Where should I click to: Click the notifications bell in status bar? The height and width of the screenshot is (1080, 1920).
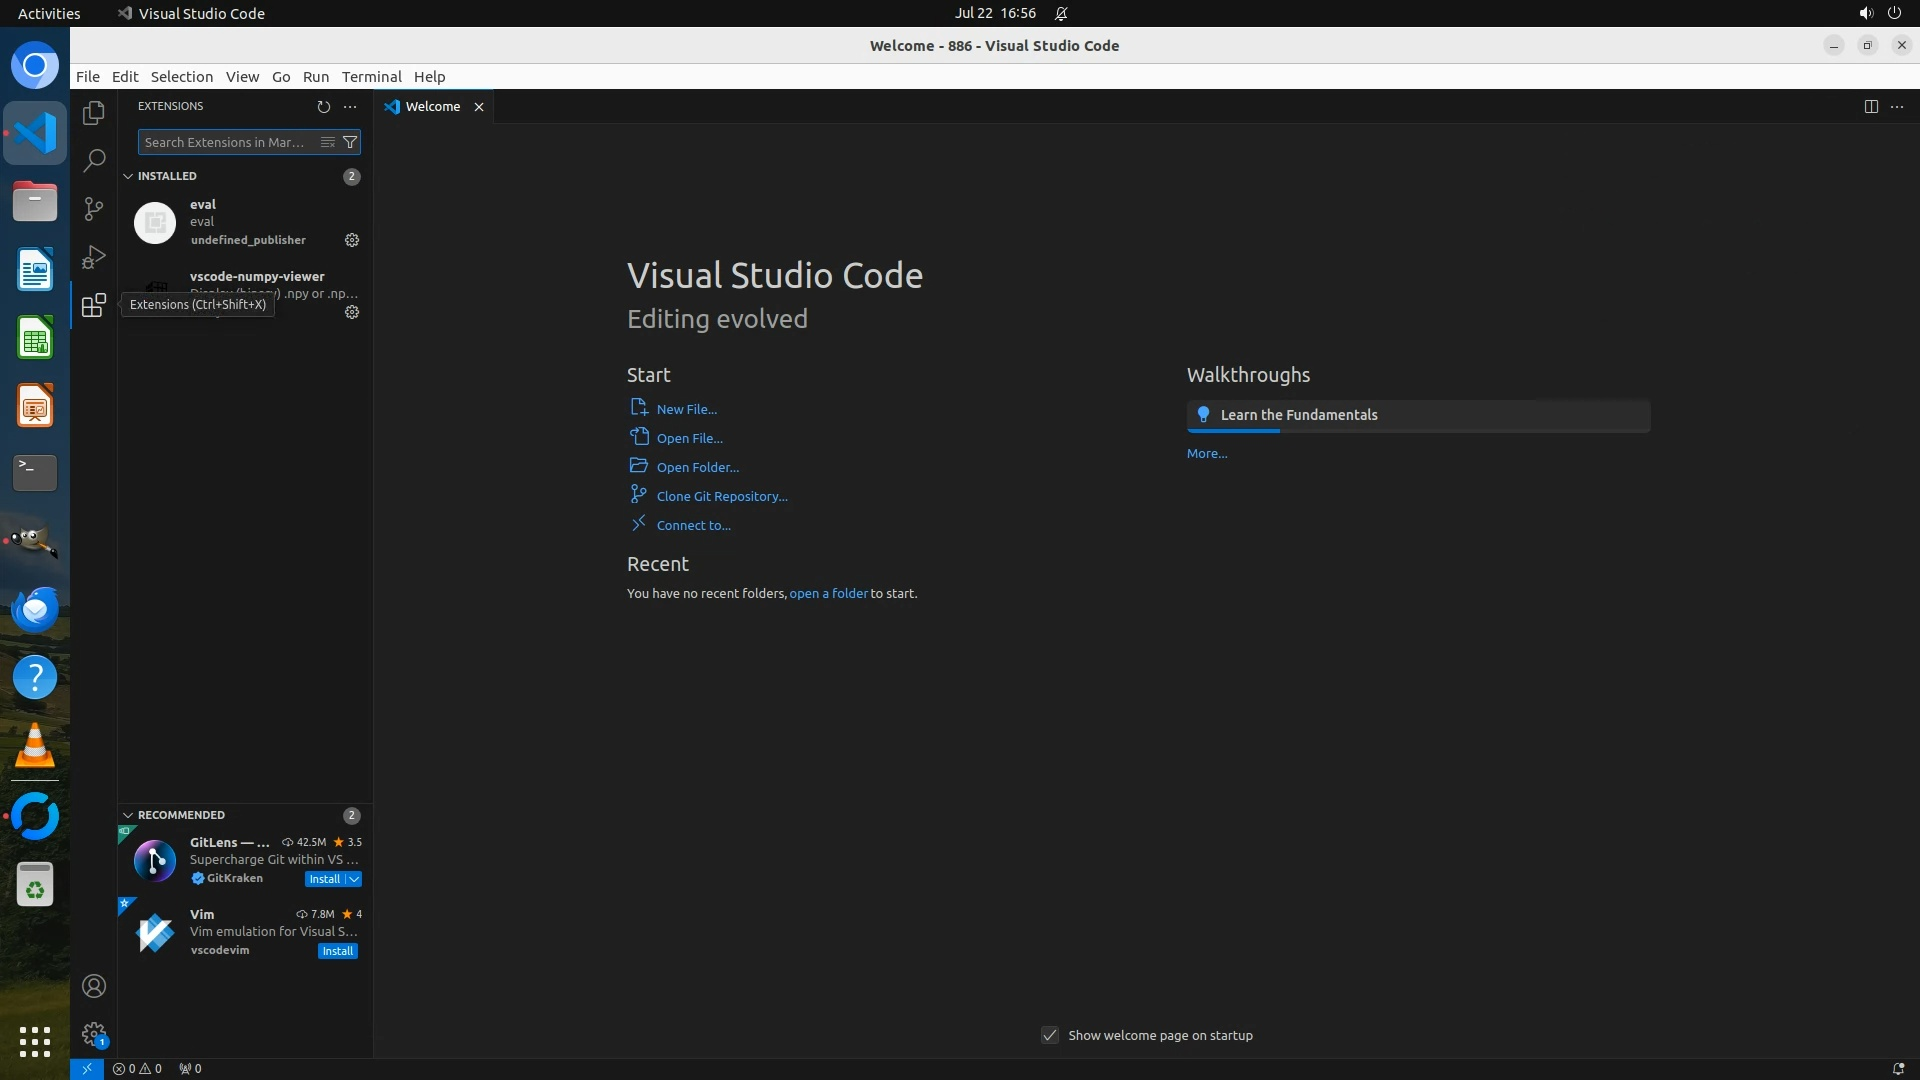click(1897, 1068)
